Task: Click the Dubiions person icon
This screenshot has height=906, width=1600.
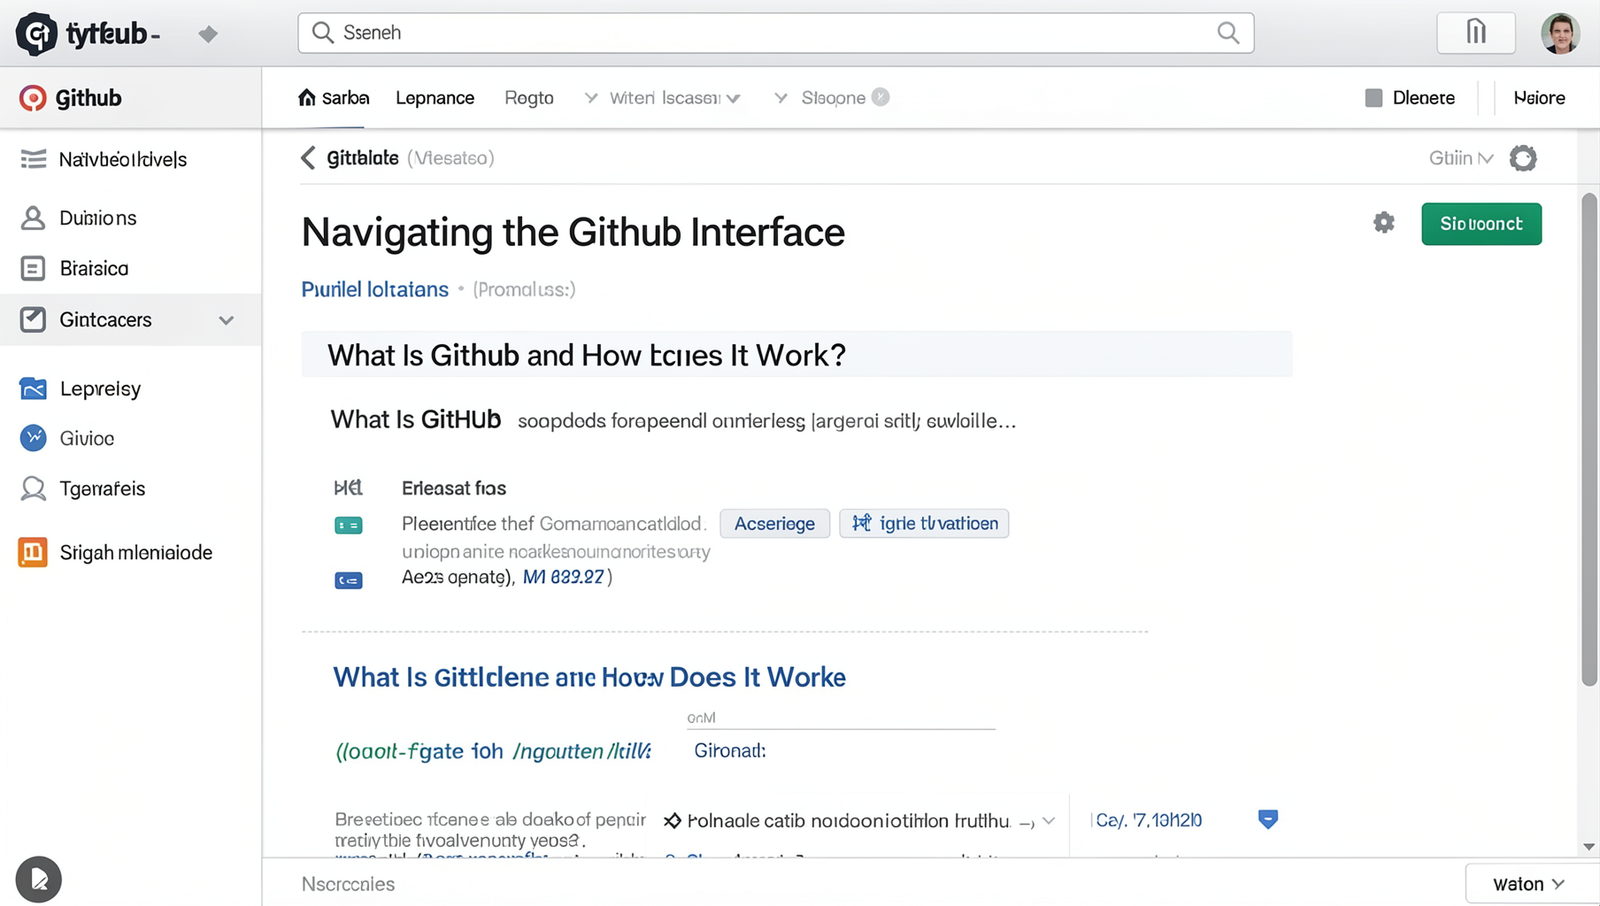Action: pos(33,218)
